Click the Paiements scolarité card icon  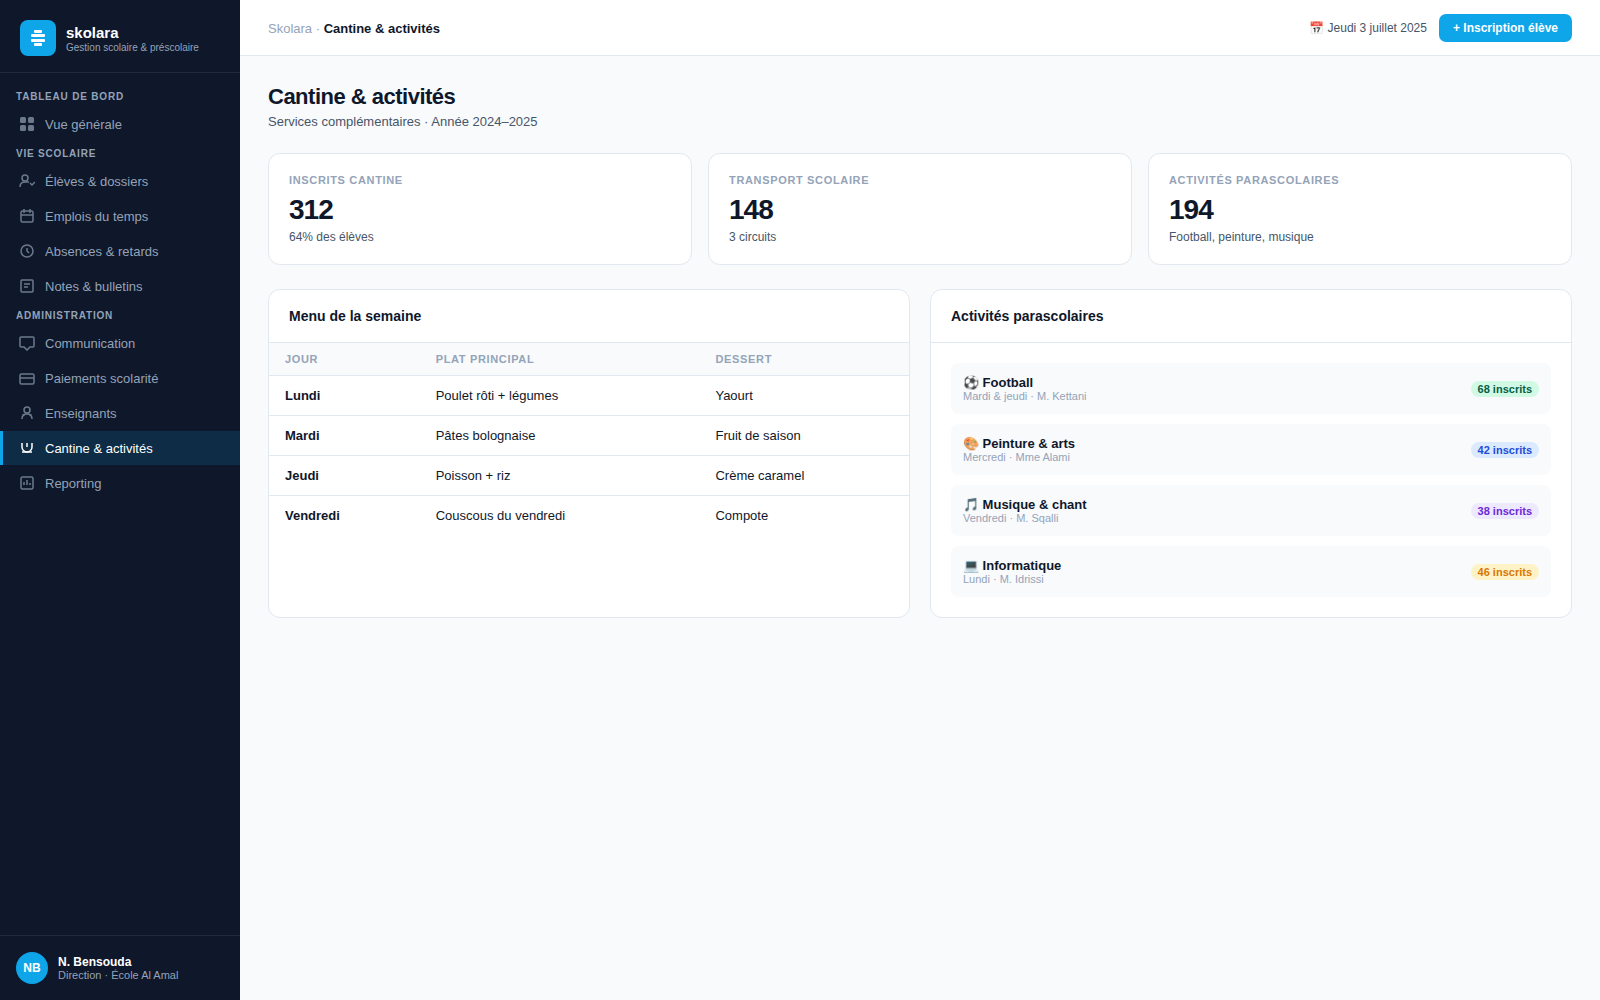click(x=27, y=378)
